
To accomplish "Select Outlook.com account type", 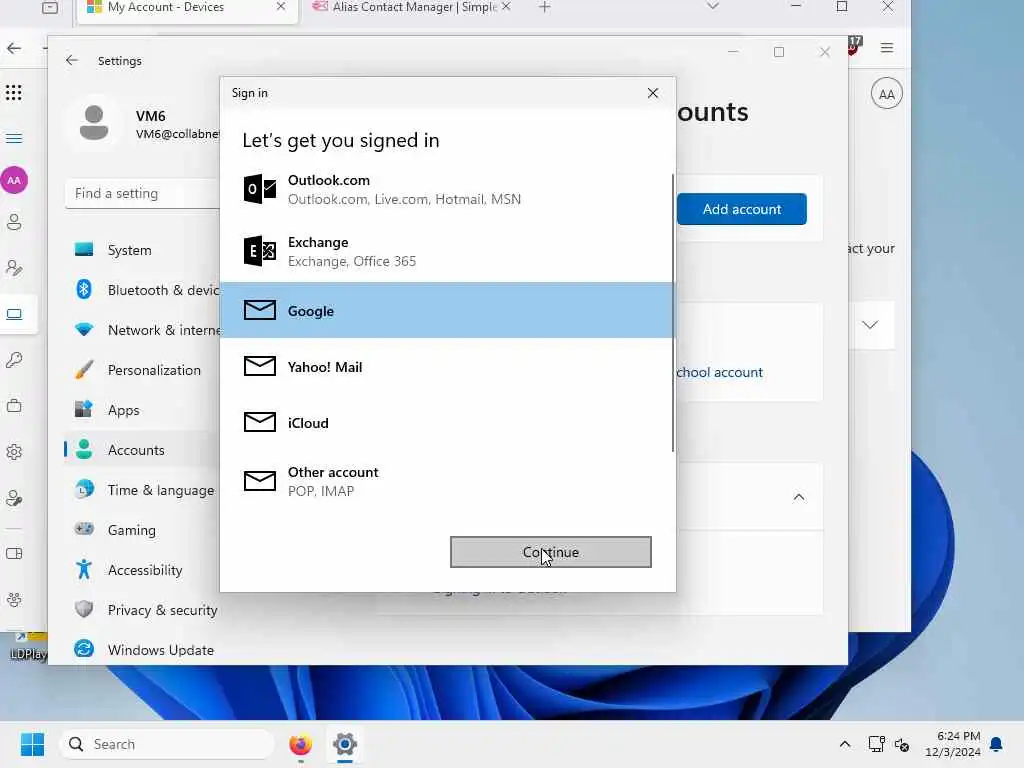I will 447,189.
